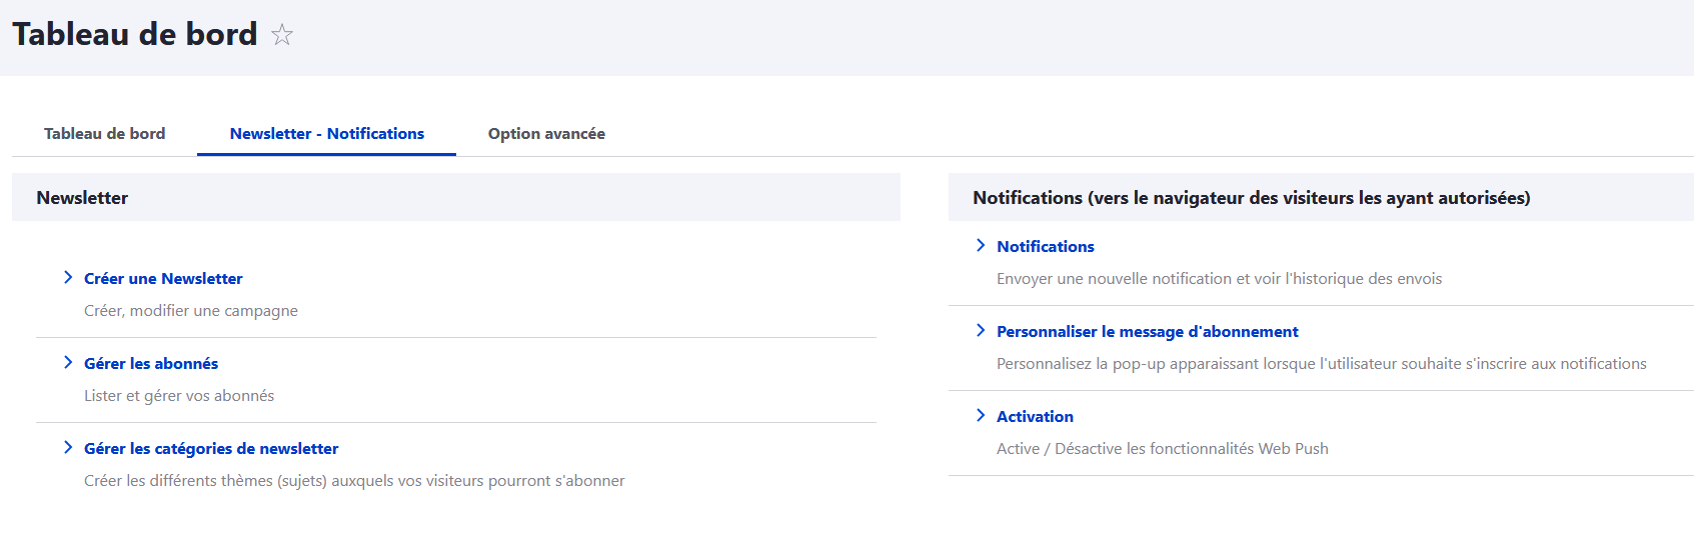Switch to the Tableau de bord tab

click(x=105, y=134)
